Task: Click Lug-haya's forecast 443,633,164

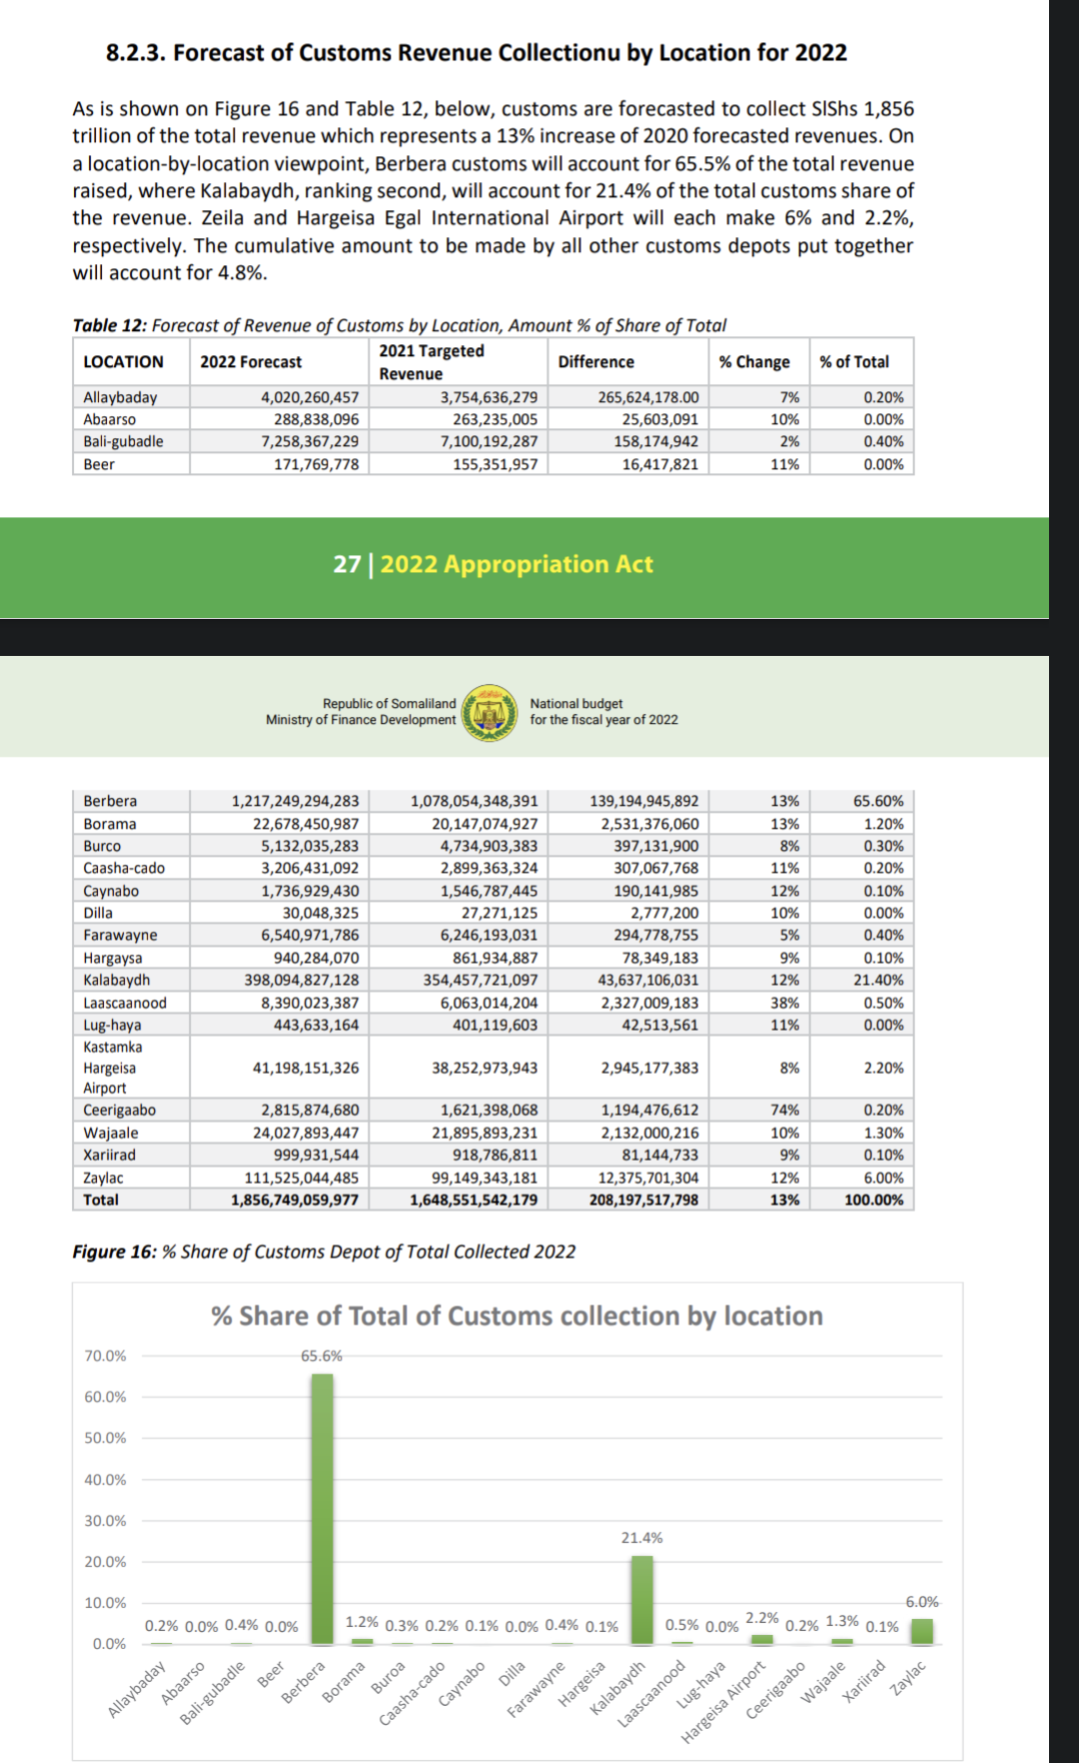Action: [x=316, y=1025]
